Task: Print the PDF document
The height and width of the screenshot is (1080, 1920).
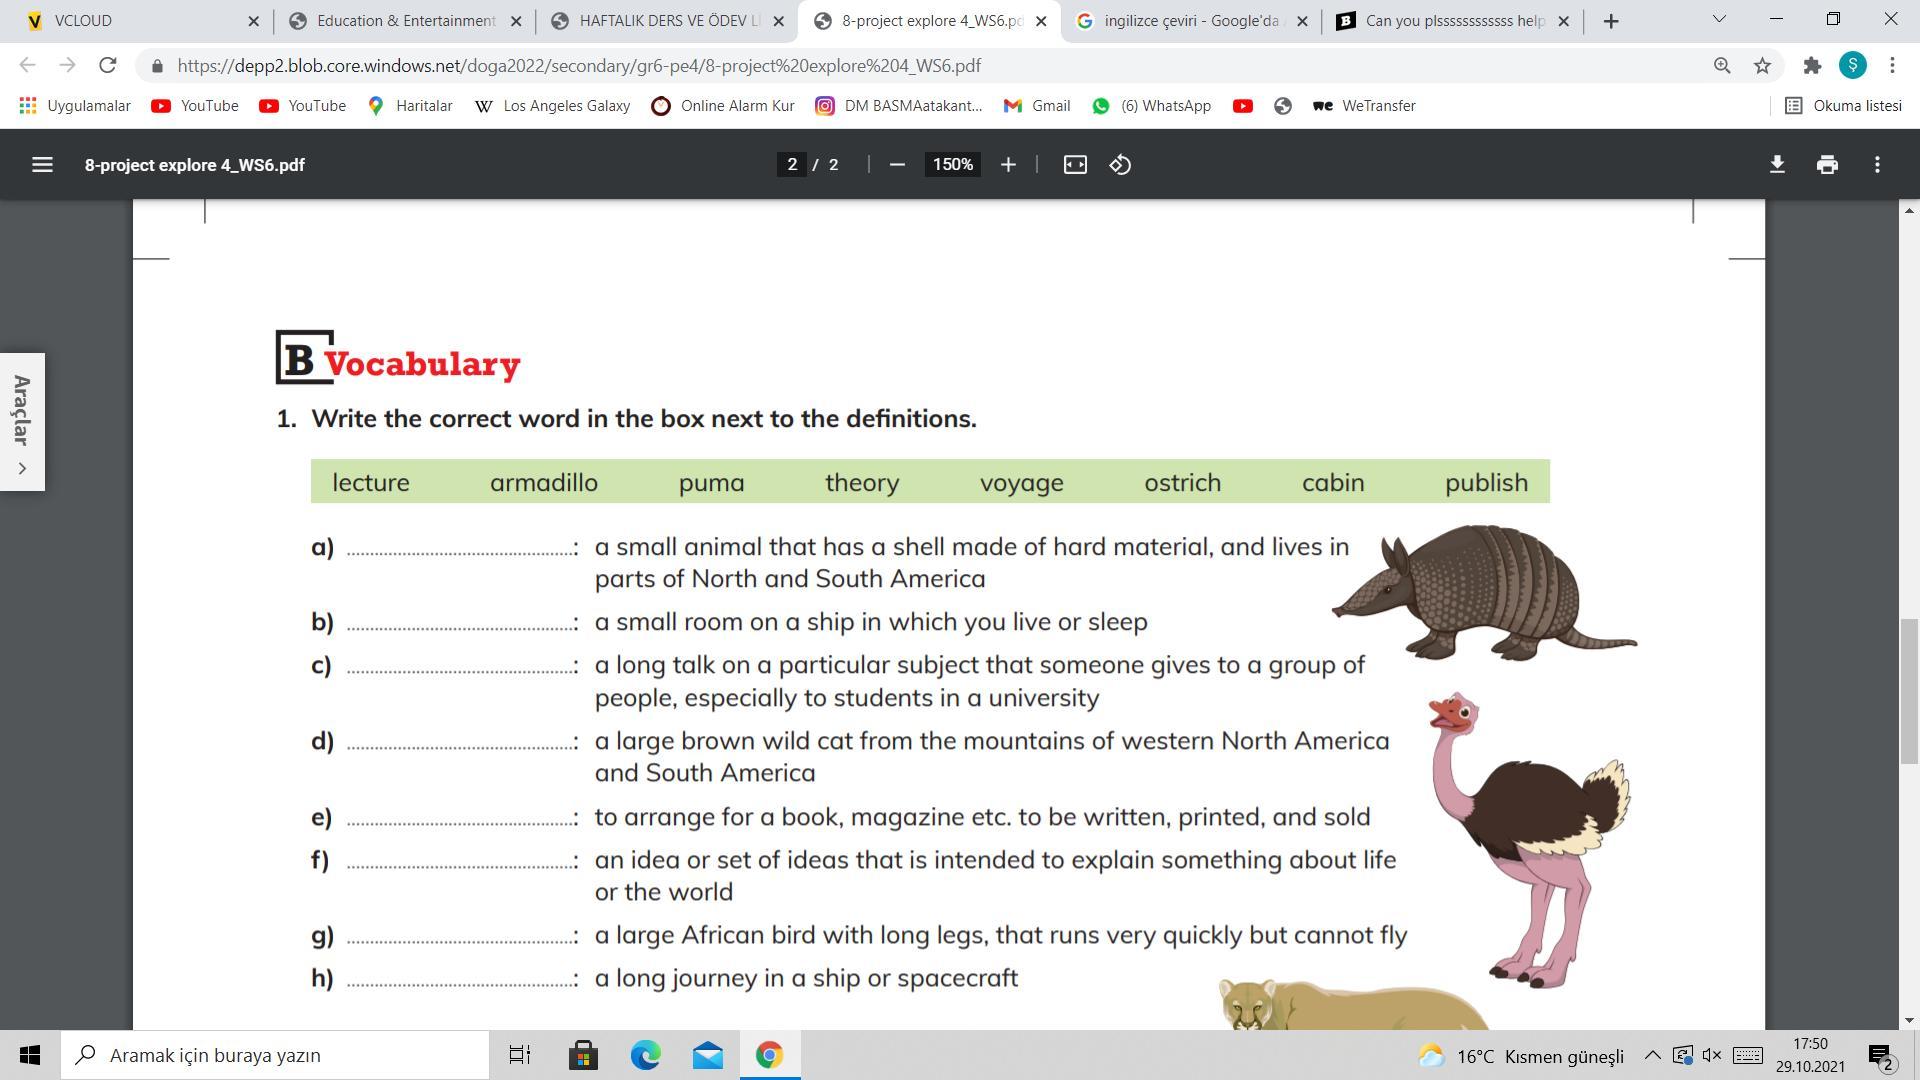Action: coord(1827,165)
